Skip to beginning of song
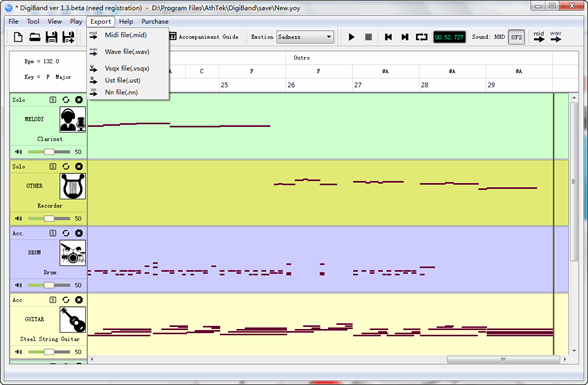 (x=388, y=37)
